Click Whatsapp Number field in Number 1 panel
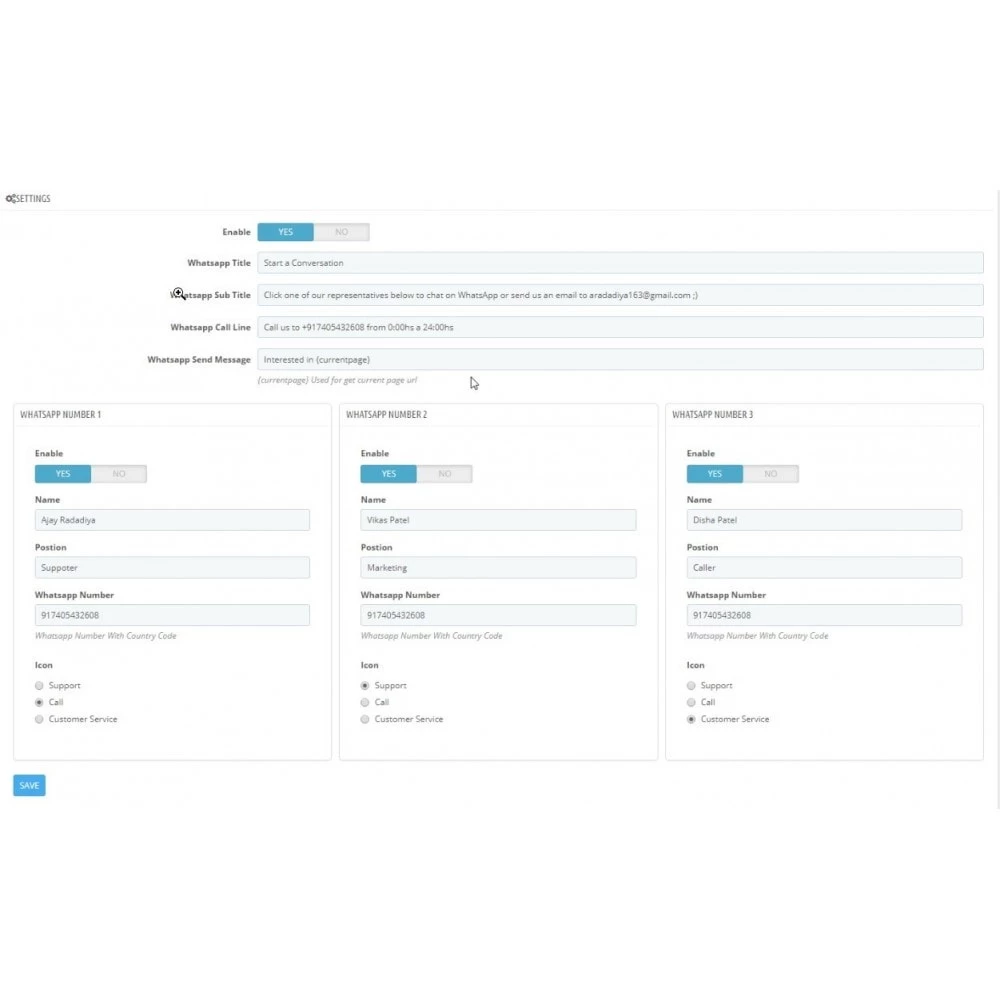This screenshot has height=1000, width=1000. [172, 615]
